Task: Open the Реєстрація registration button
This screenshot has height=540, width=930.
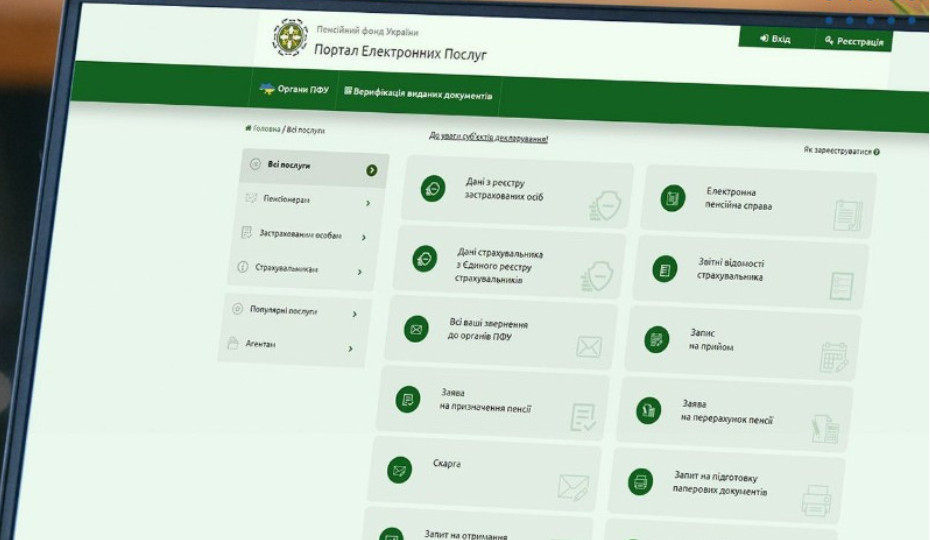Action: coord(853,41)
